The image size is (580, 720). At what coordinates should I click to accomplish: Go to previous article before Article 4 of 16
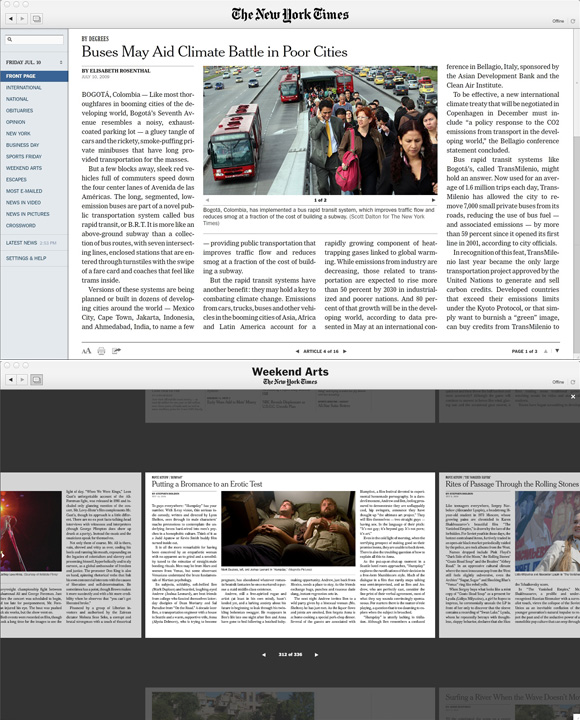(297, 351)
